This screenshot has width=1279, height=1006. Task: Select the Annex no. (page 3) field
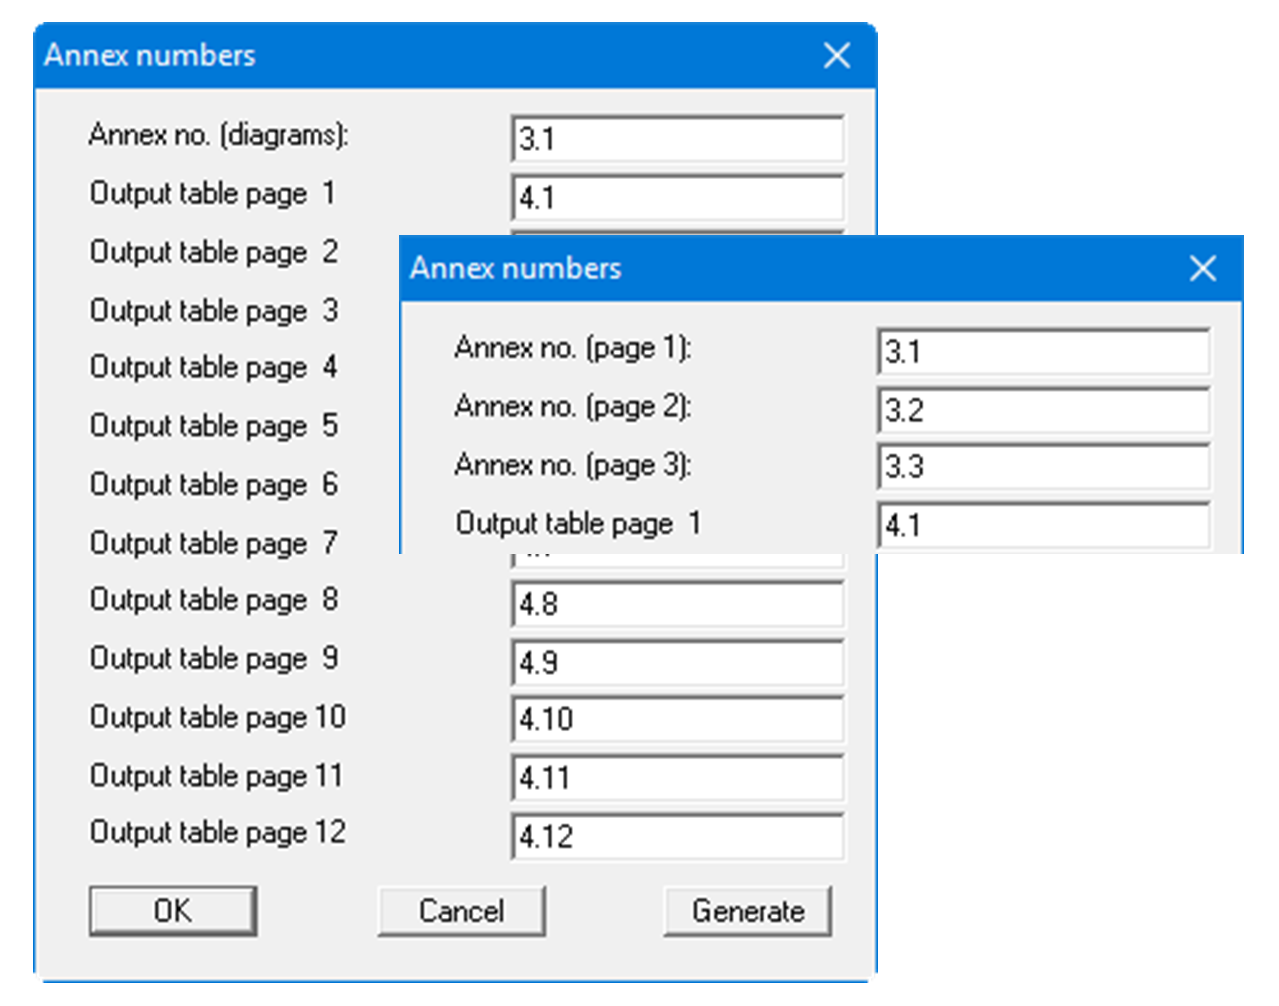tap(1044, 466)
